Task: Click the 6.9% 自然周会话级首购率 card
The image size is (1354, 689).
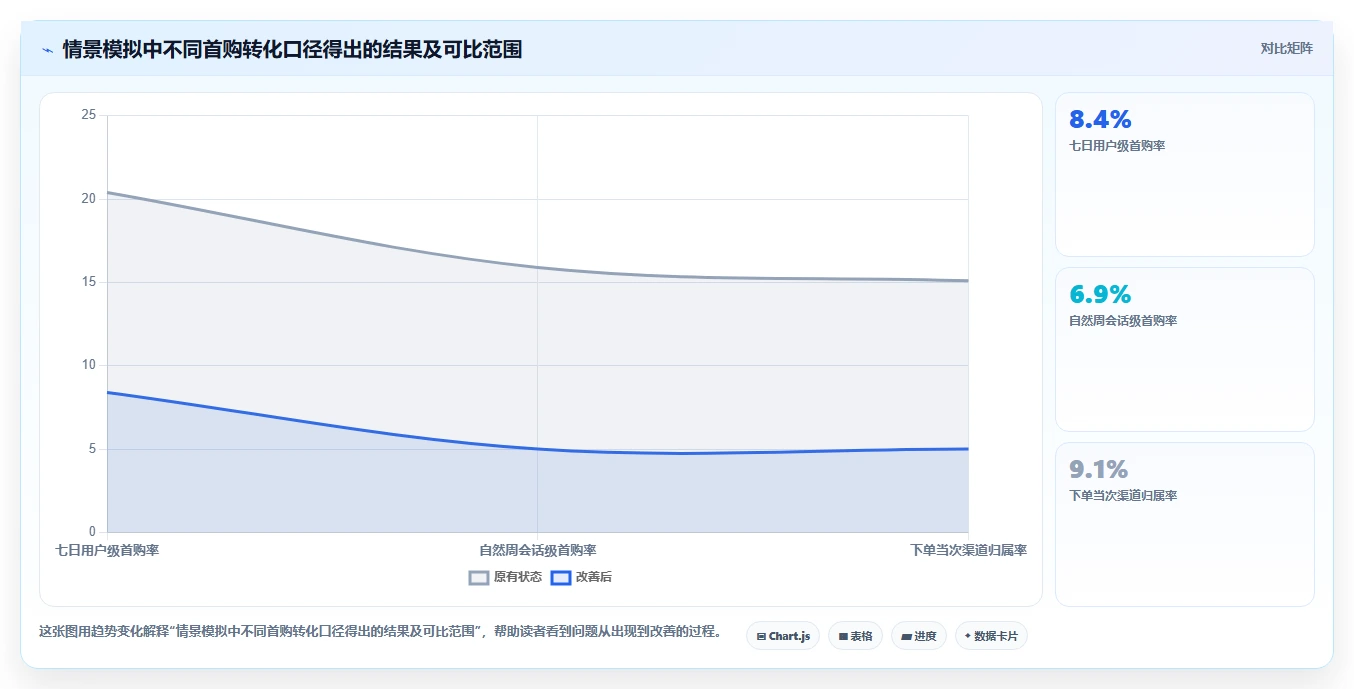Action: click(x=1184, y=350)
